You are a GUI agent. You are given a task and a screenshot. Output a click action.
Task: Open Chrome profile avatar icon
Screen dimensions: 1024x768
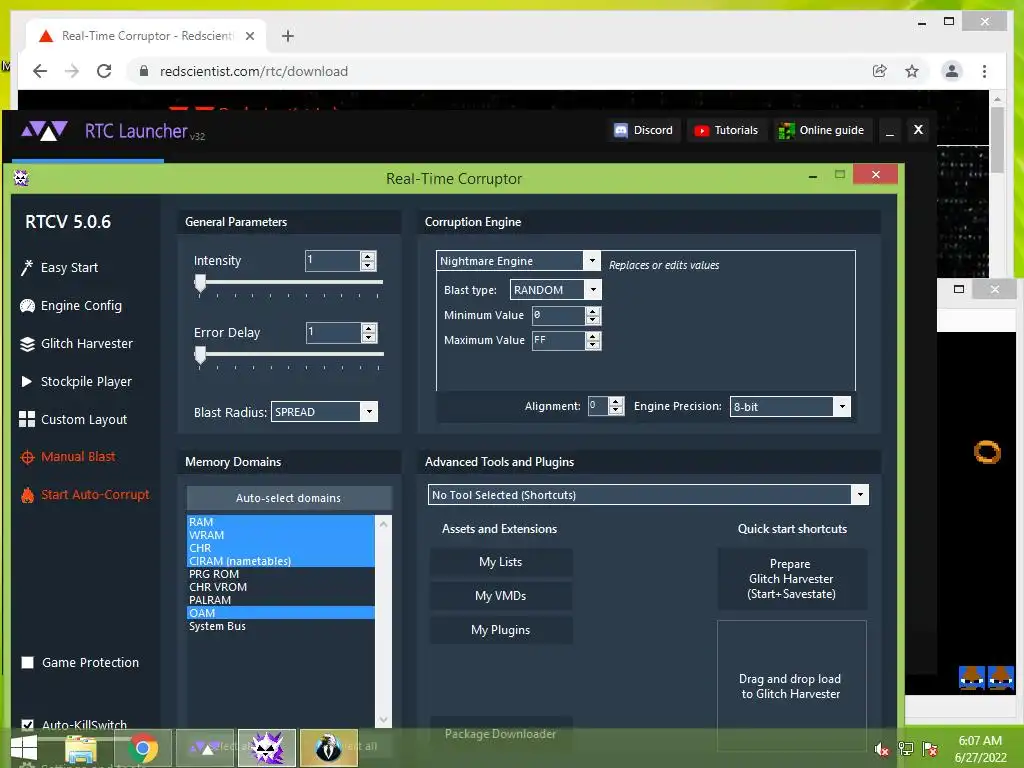pyautogui.click(x=952, y=71)
